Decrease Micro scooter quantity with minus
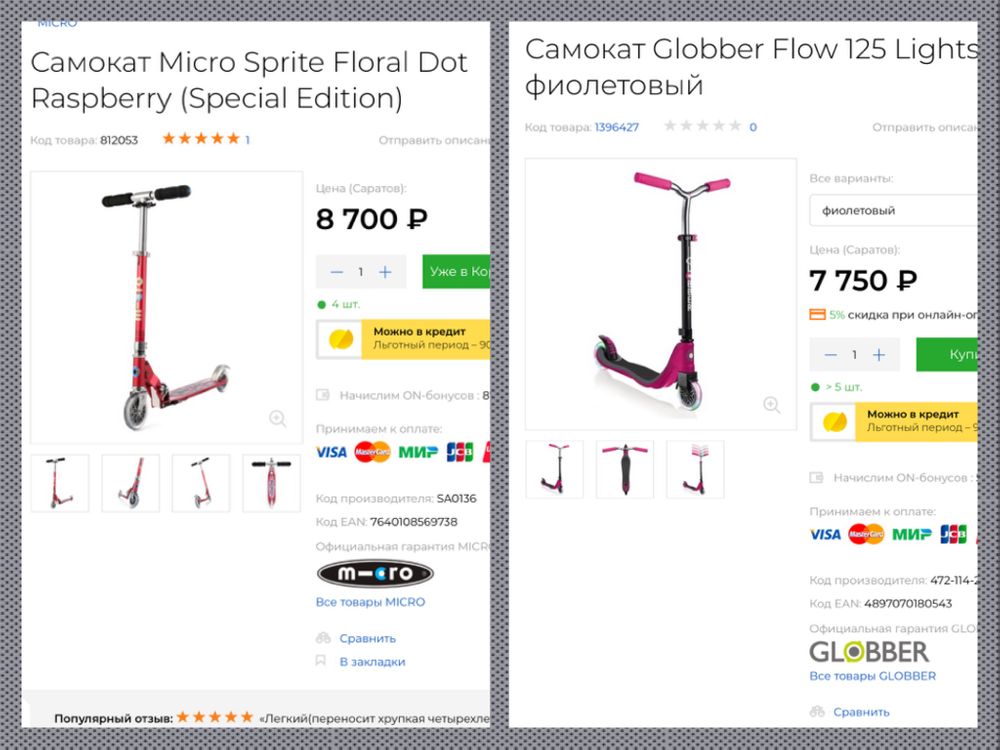The height and width of the screenshot is (750, 1000). pos(337,272)
